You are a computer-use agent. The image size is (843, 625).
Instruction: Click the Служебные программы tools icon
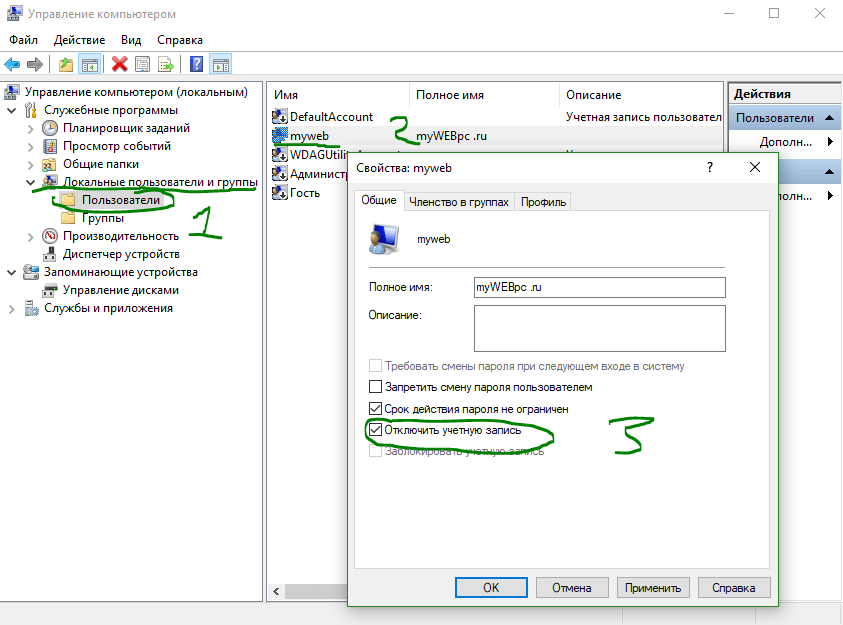click(31, 110)
